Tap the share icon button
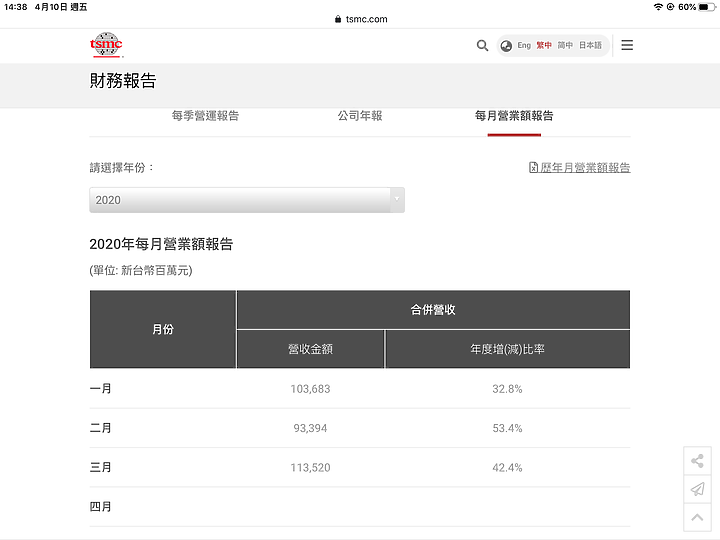The height and width of the screenshot is (540, 720). (x=697, y=461)
